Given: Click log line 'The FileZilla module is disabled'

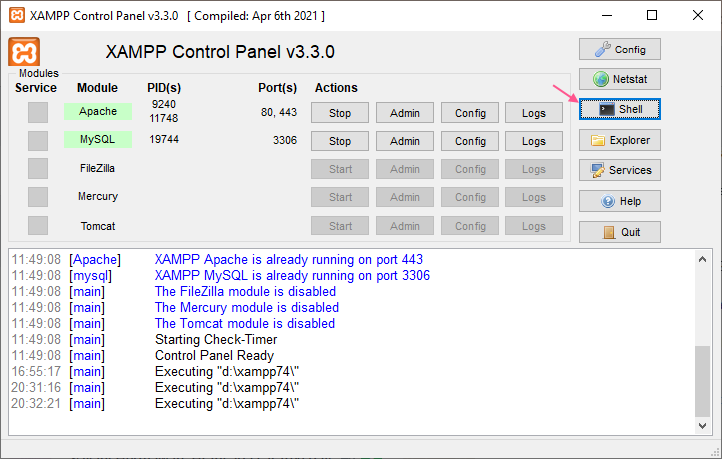Looking at the screenshot, I should point(245,291).
